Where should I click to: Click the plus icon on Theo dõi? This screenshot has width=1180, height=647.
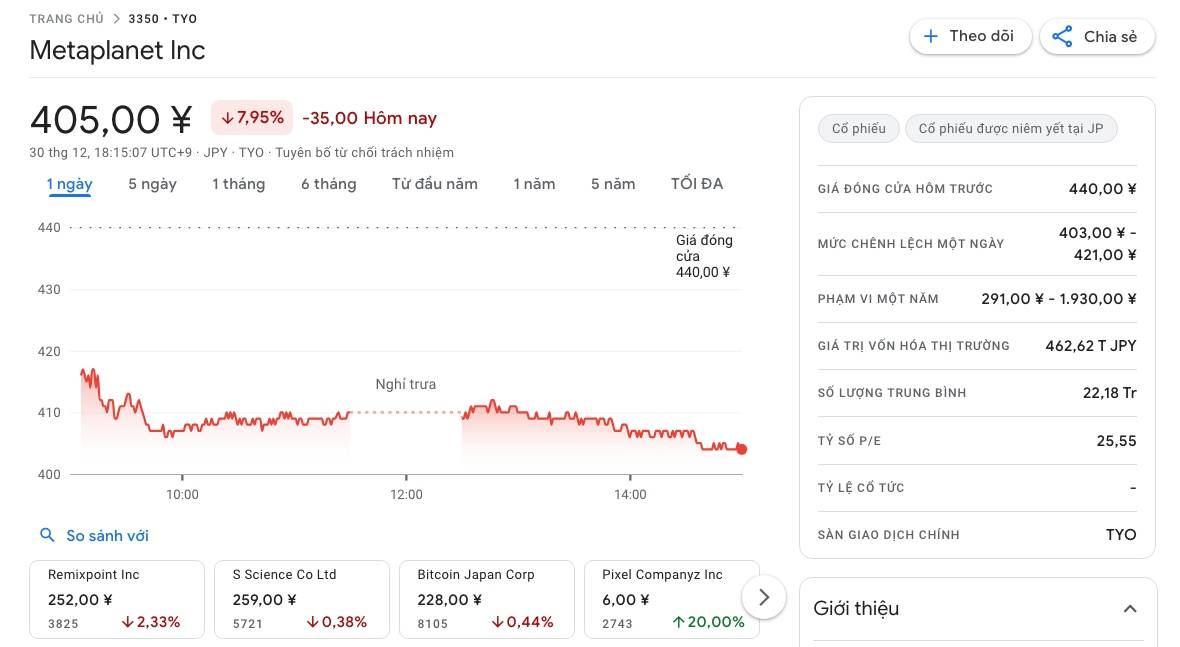pyautogui.click(x=931, y=37)
